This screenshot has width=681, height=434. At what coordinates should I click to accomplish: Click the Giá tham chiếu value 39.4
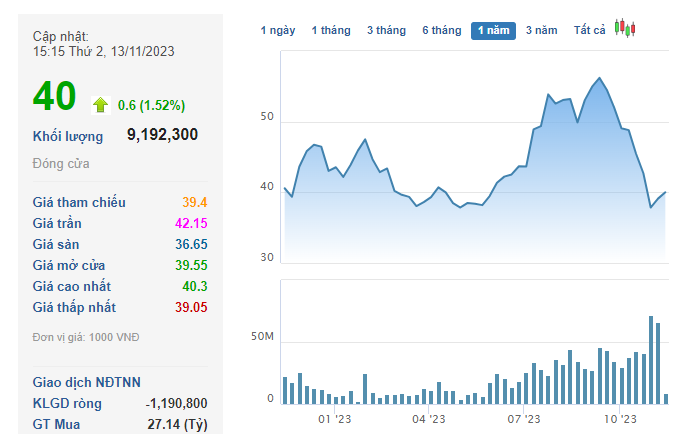194,202
